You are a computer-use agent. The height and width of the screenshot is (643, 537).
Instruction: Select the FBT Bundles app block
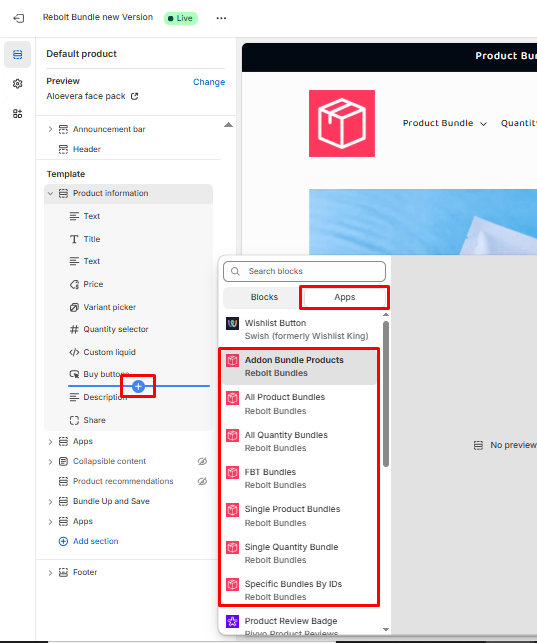(x=299, y=479)
